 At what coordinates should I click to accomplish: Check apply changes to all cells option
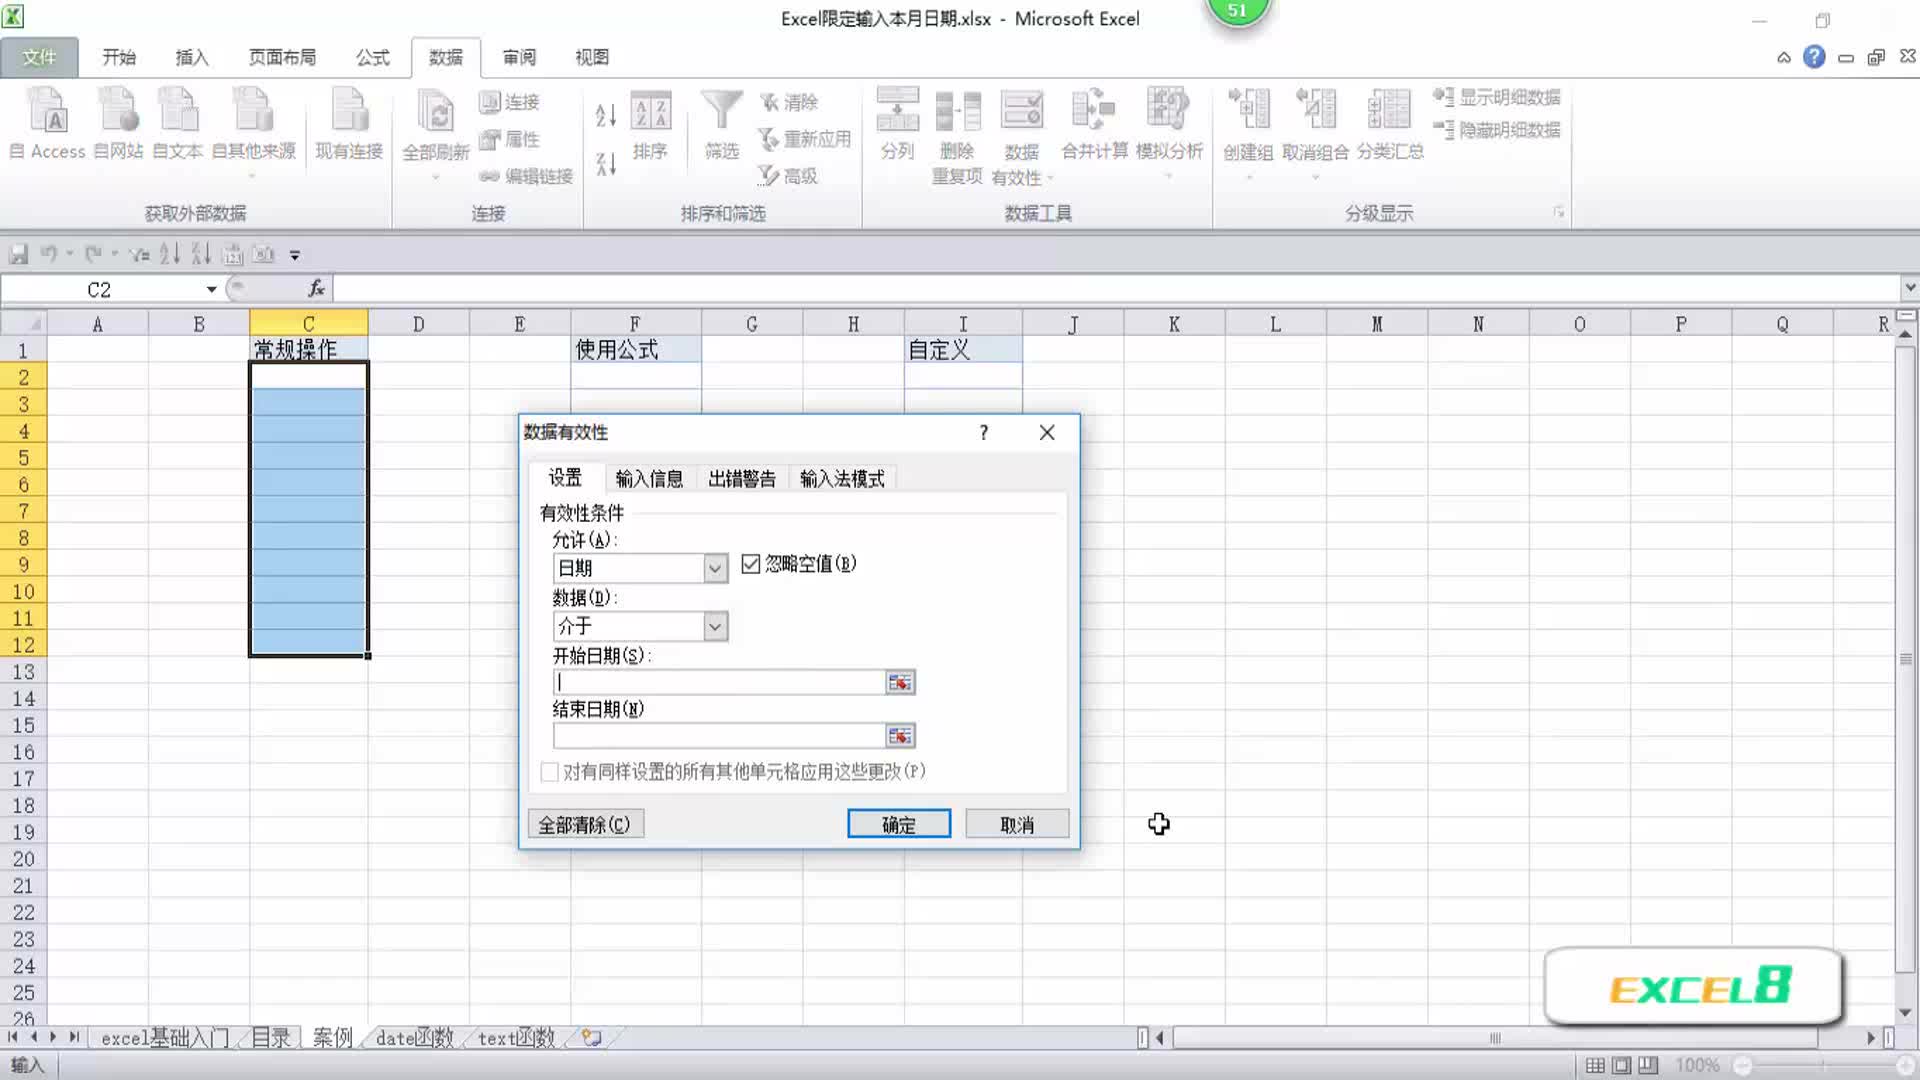point(550,772)
